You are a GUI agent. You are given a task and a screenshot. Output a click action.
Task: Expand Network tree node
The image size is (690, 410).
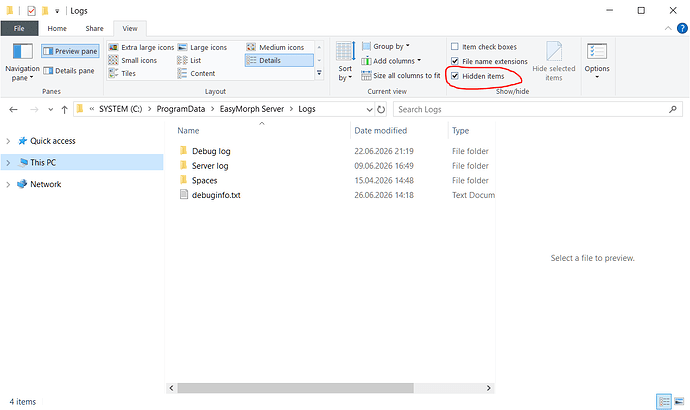[8, 184]
